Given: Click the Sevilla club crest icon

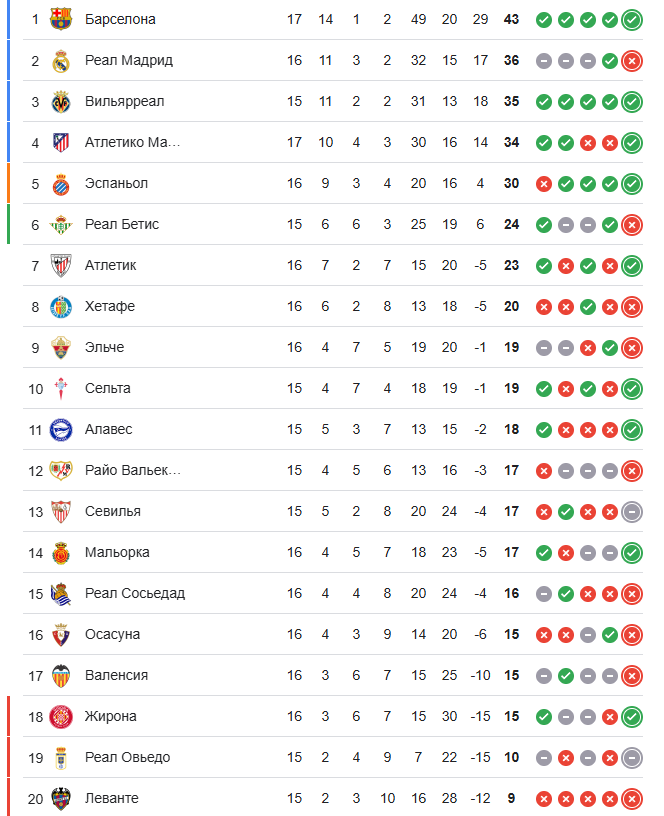Looking at the screenshot, I should [x=61, y=512].
